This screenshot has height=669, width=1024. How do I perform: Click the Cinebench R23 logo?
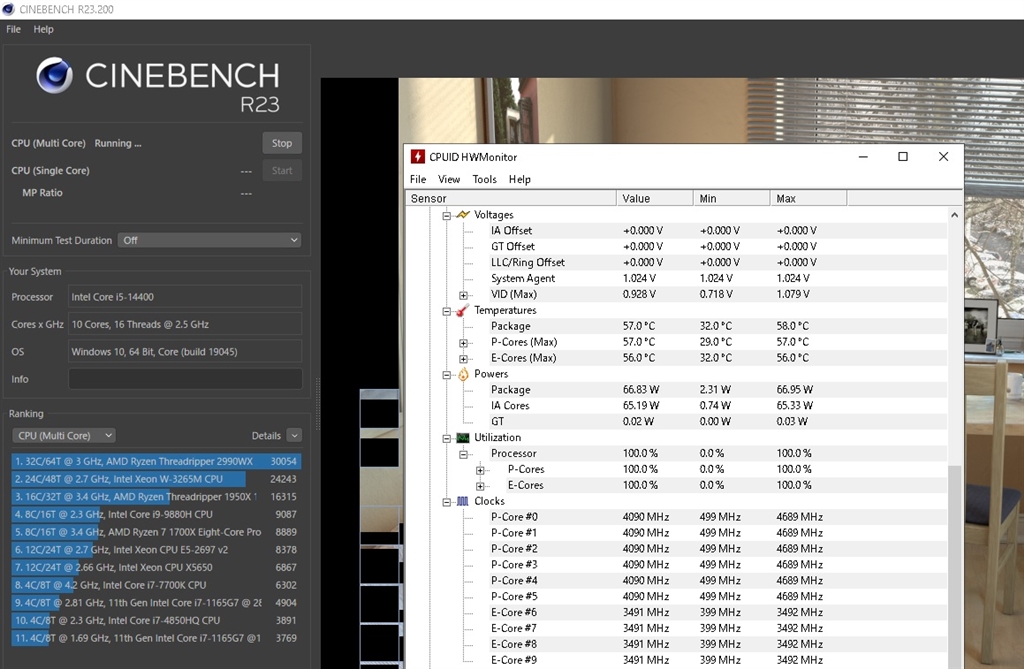click(54, 76)
